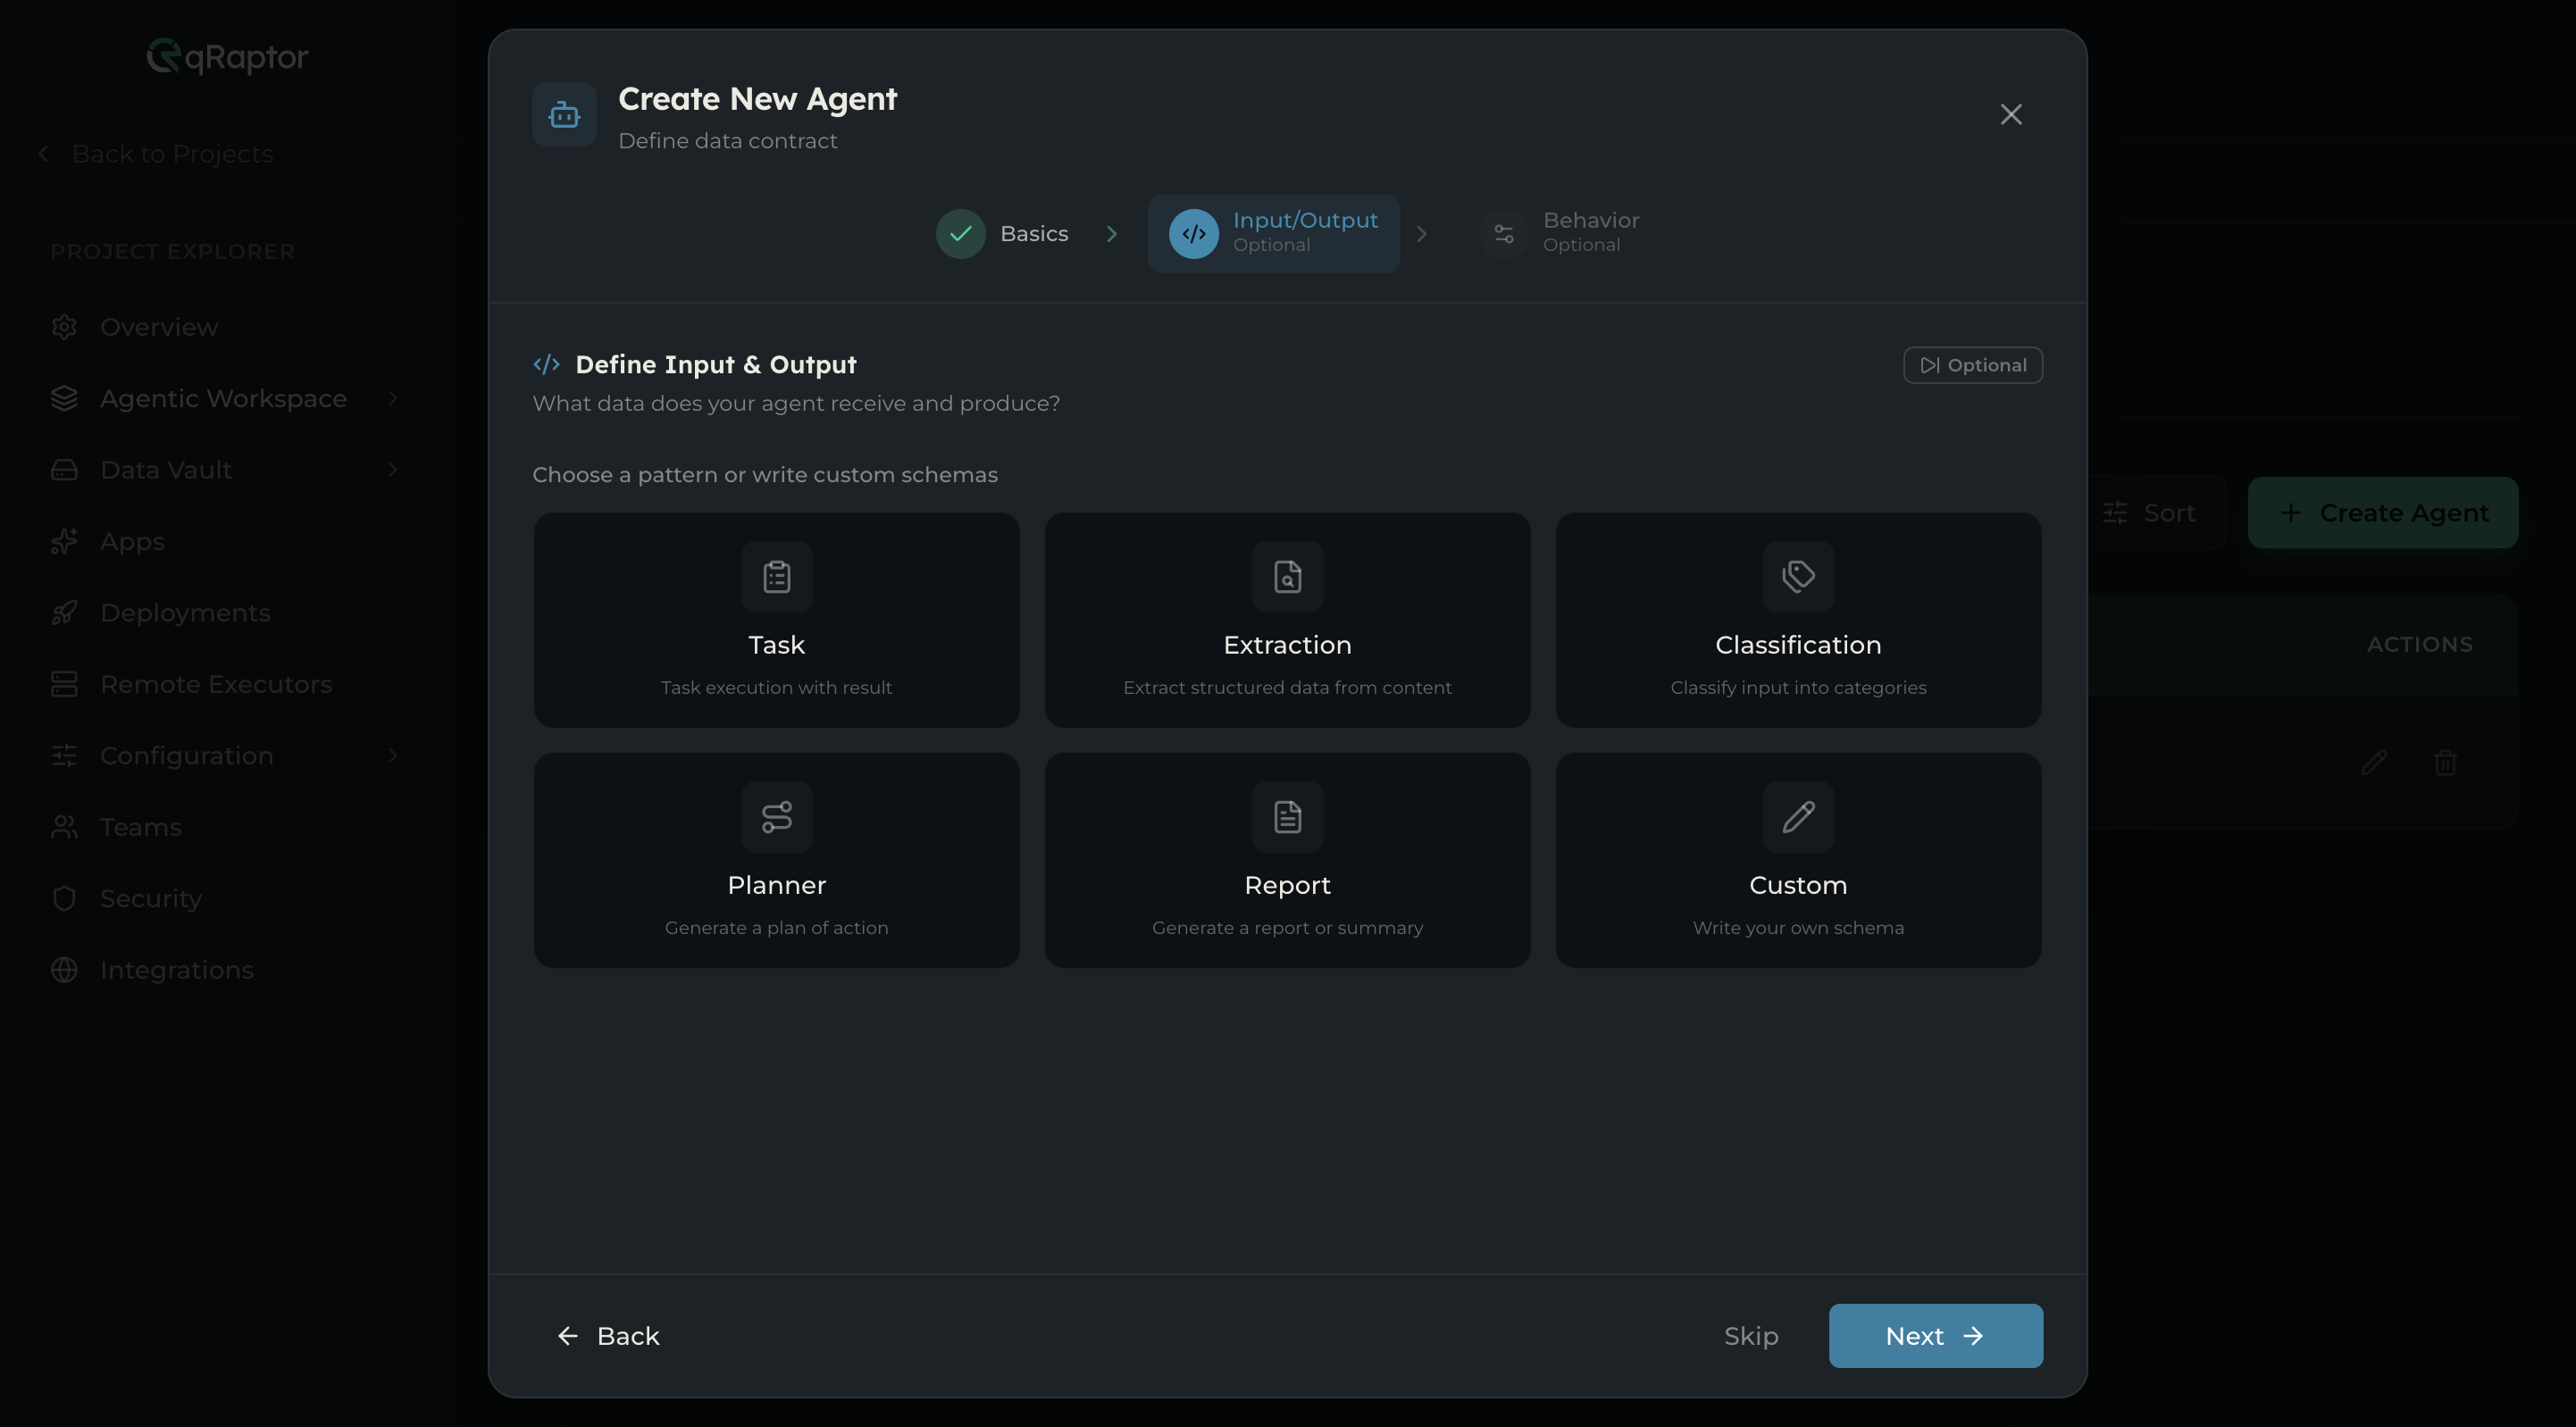Click the qRaptor logo in the sidebar
Viewport: 2576px width, 1427px height.
click(x=228, y=56)
